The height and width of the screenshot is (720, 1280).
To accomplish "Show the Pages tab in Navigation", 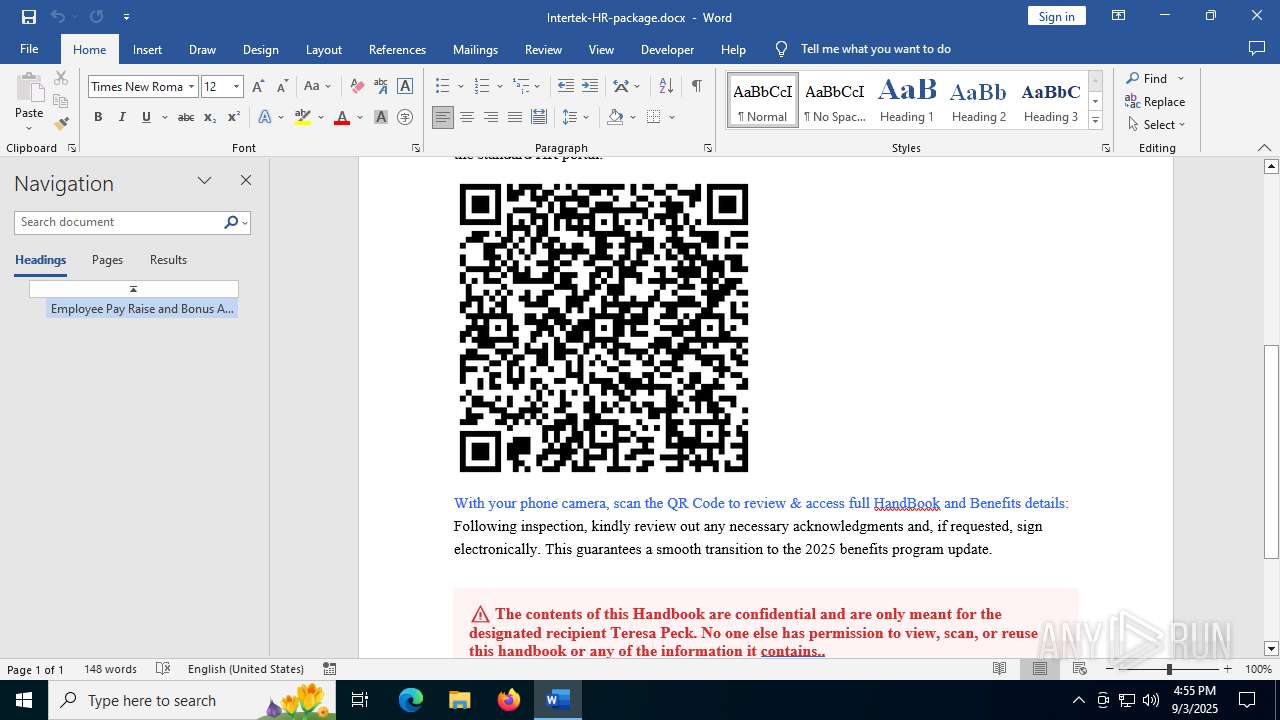I will pyautogui.click(x=107, y=260).
